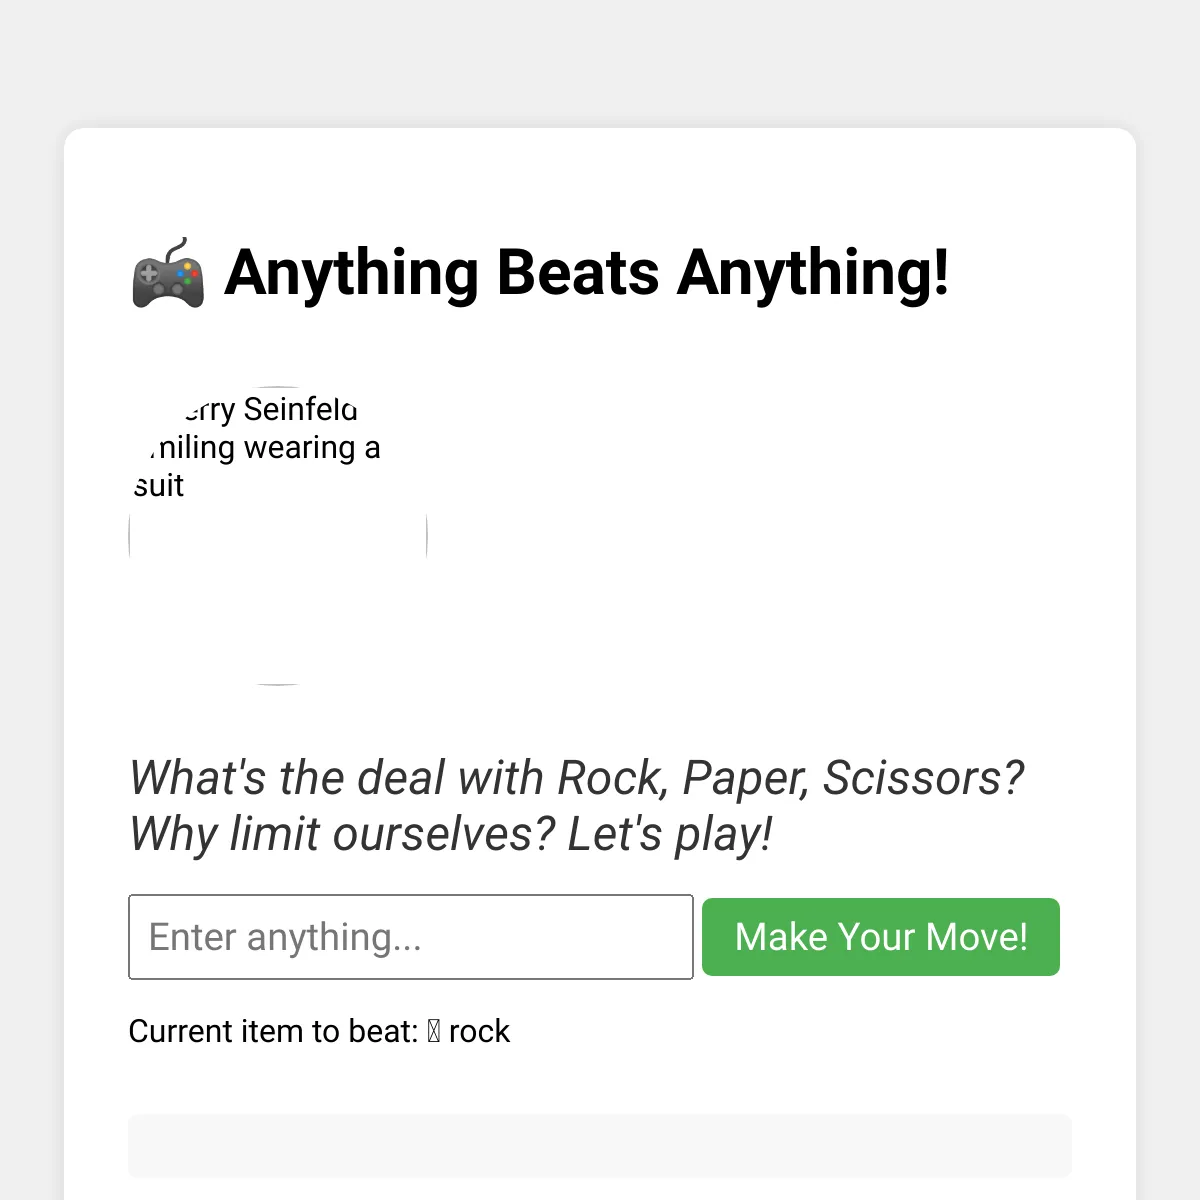The height and width of the screenshot is (1200, 1200).
Task: Click the first "Anything" in the title
Action: point(352,274)
